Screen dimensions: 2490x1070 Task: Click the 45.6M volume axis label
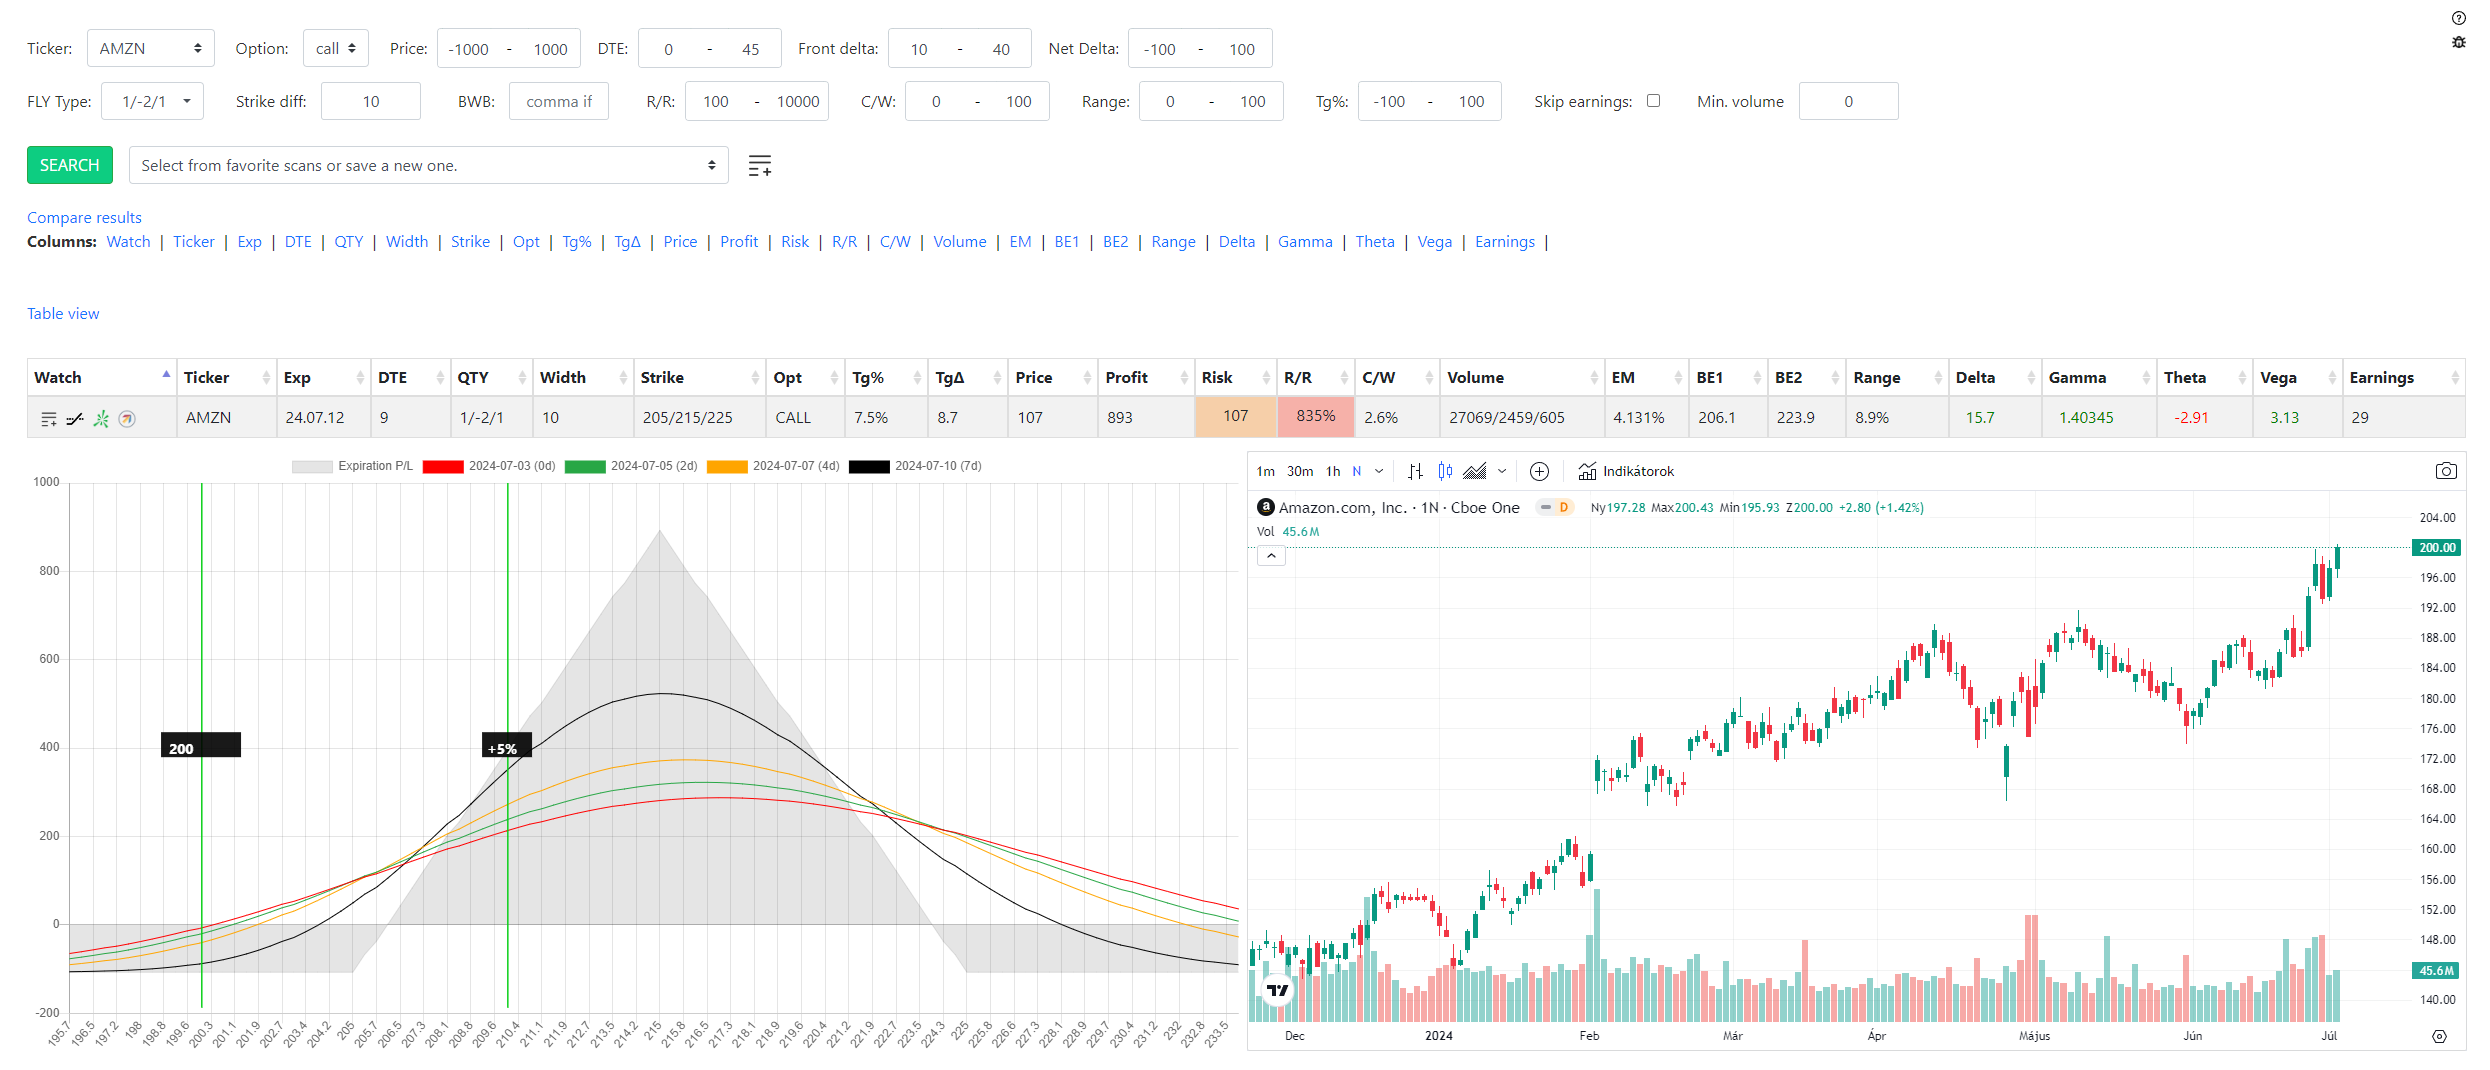(x=2437, y=970)
